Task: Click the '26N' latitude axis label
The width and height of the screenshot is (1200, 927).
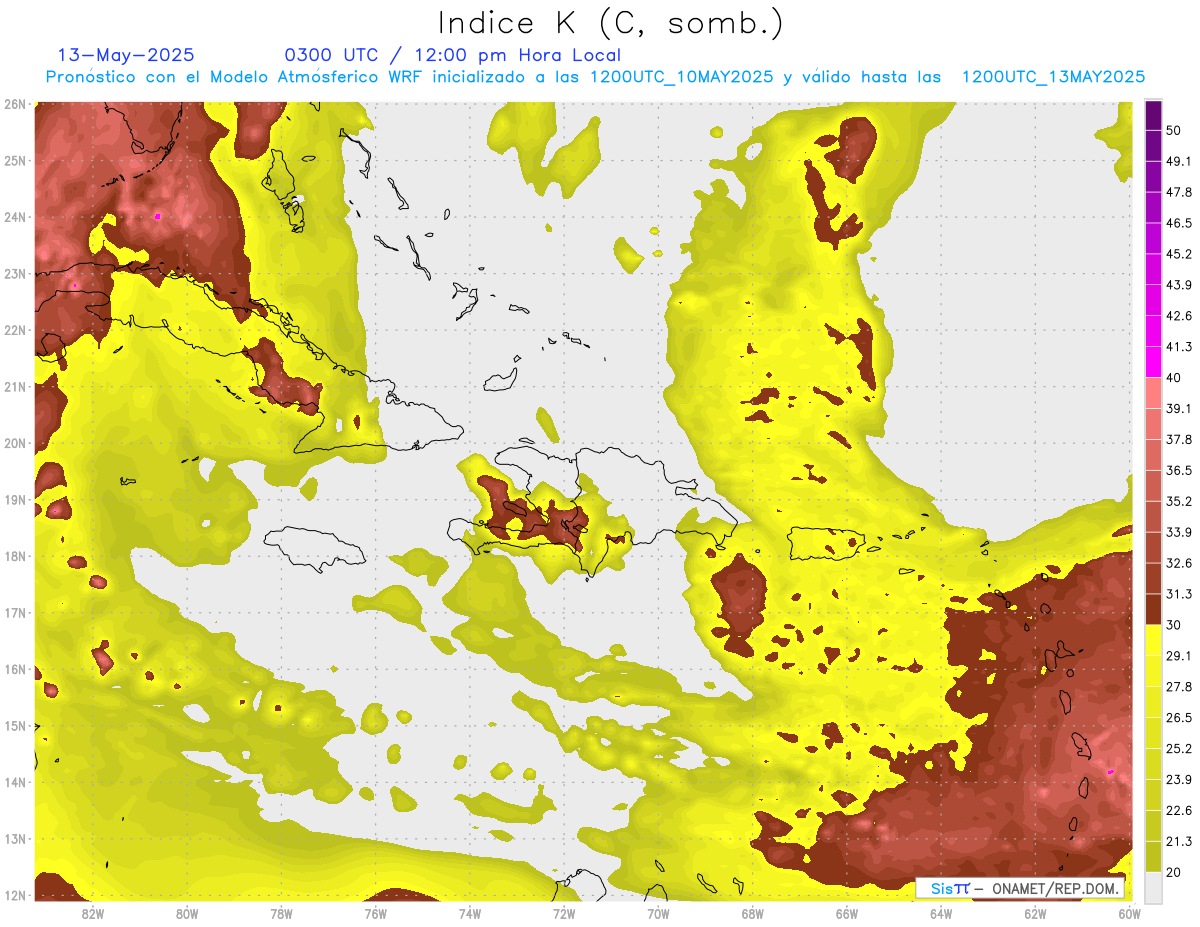Action: tap(15, 104)
